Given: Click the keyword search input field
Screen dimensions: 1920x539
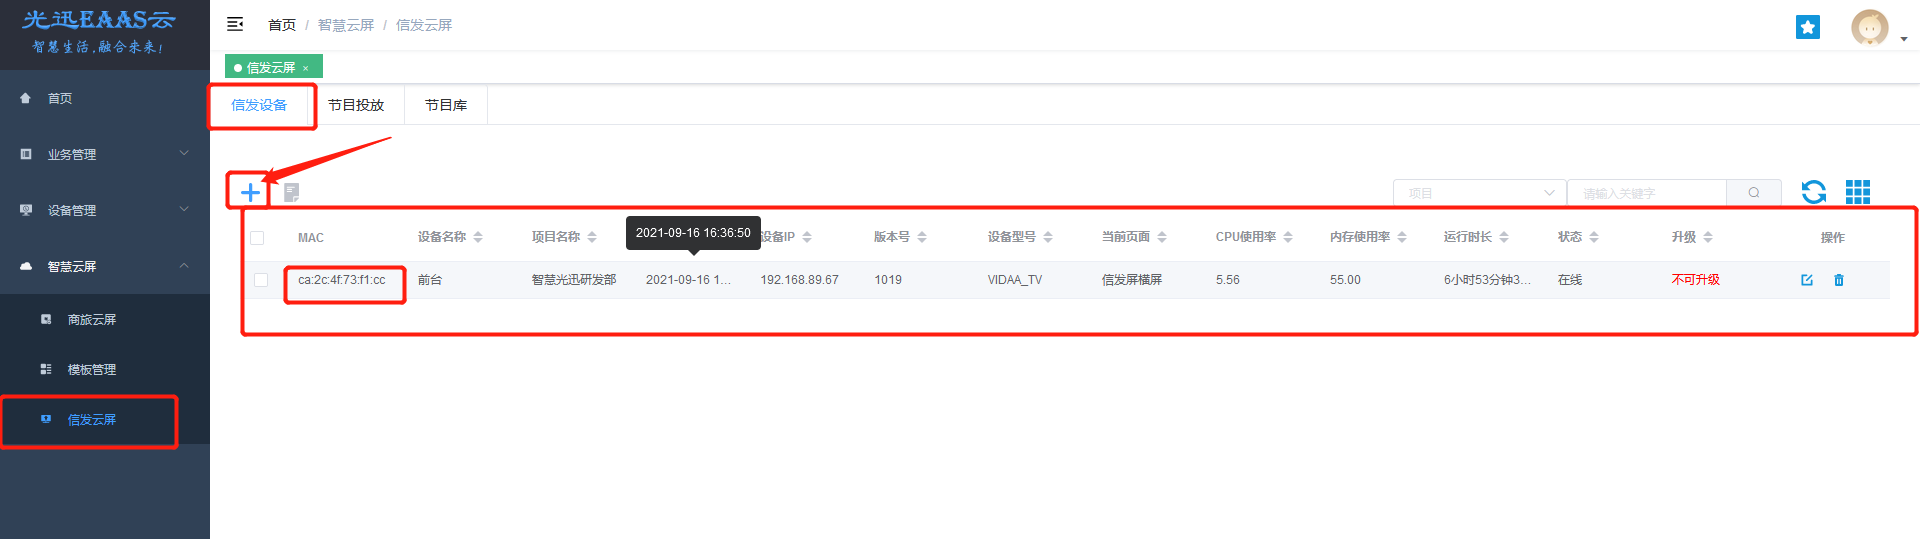Looking at the screenshot, I should [x=1646, y=193].
